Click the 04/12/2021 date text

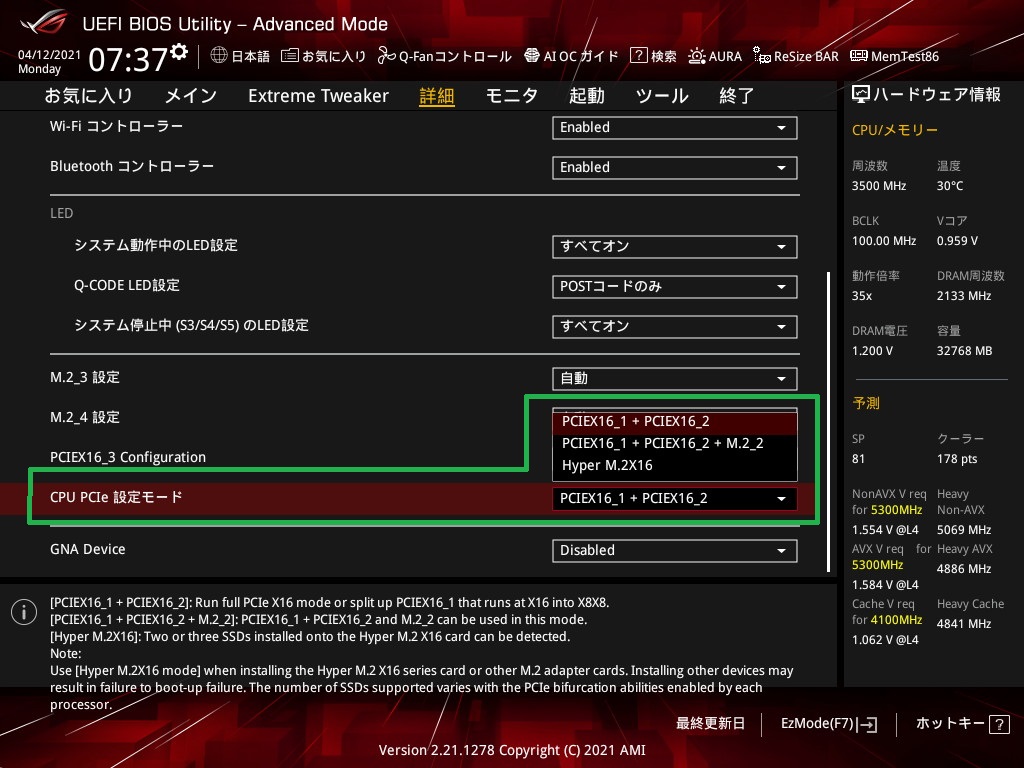[x=49, y=55]
